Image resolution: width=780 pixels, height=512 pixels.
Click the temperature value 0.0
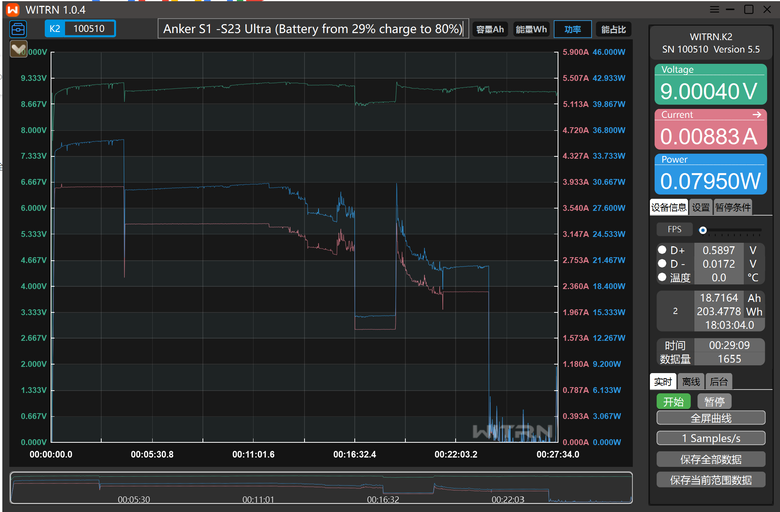tap(718, 278)
